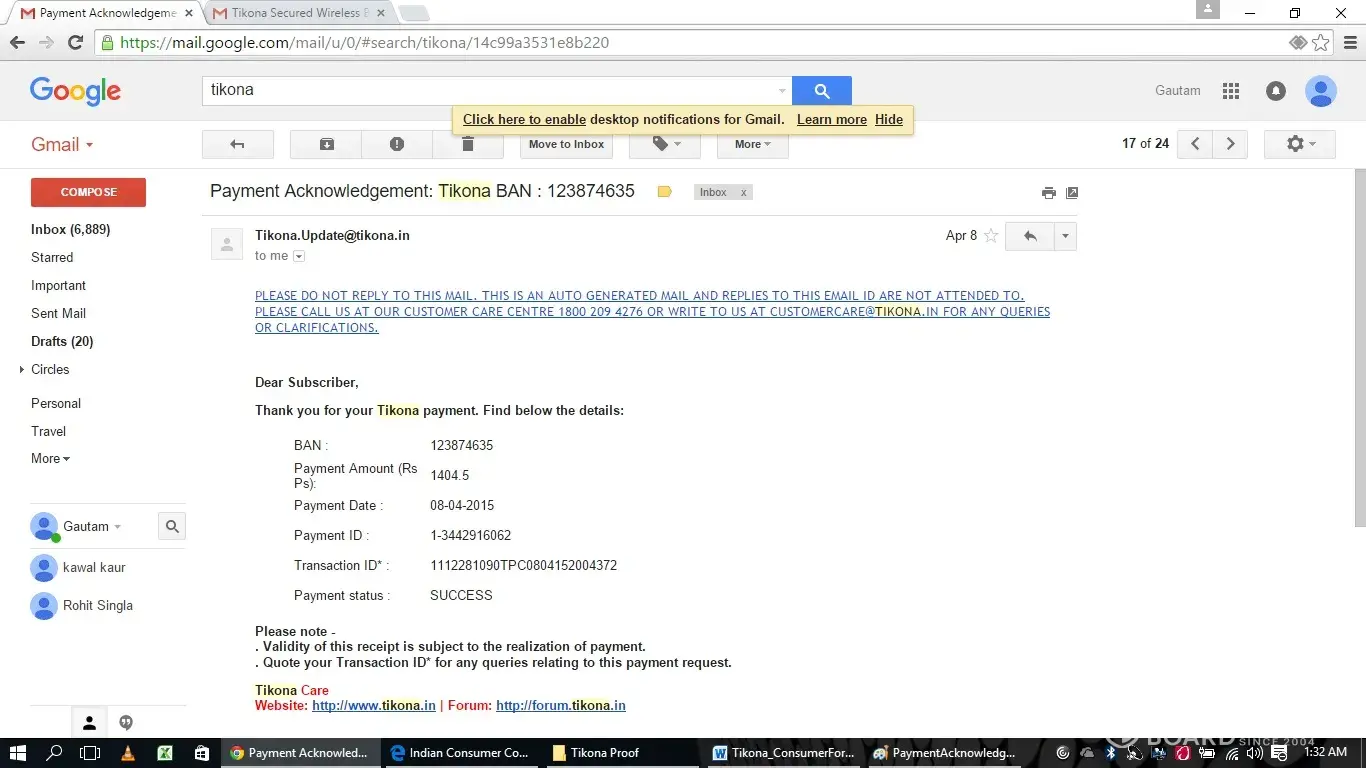Show details of 'to me' recipients
This screenshot has width=1366, height=768.
coord(299,256)
